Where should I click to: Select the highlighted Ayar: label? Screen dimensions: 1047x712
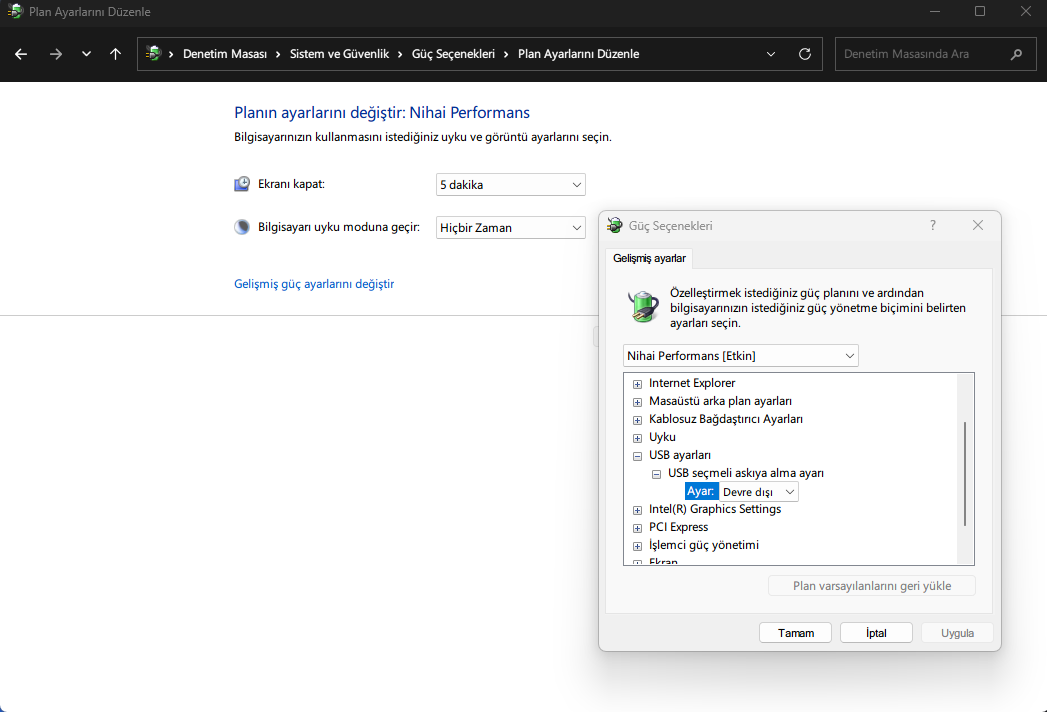pos(701,492)
